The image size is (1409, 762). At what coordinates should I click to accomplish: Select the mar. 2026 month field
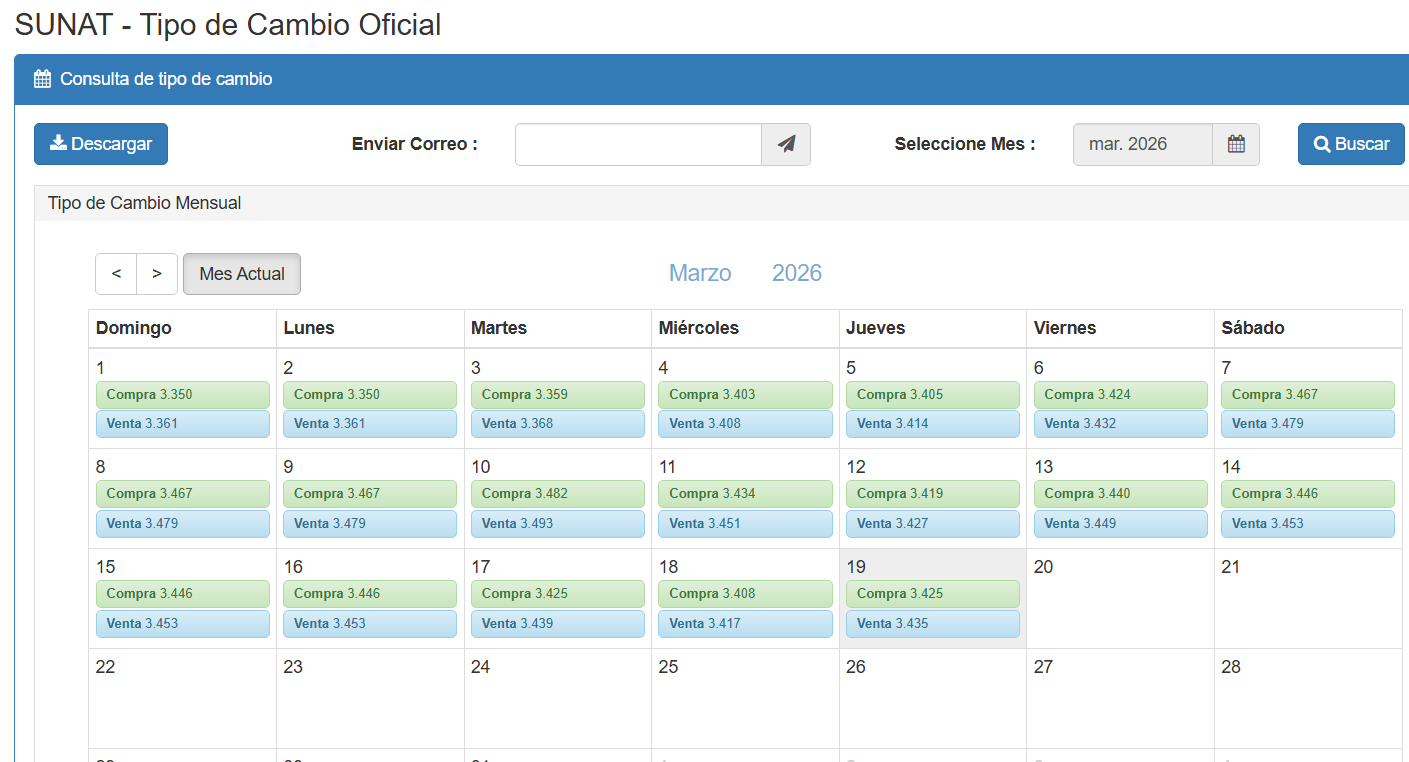tap(1142, 144)
